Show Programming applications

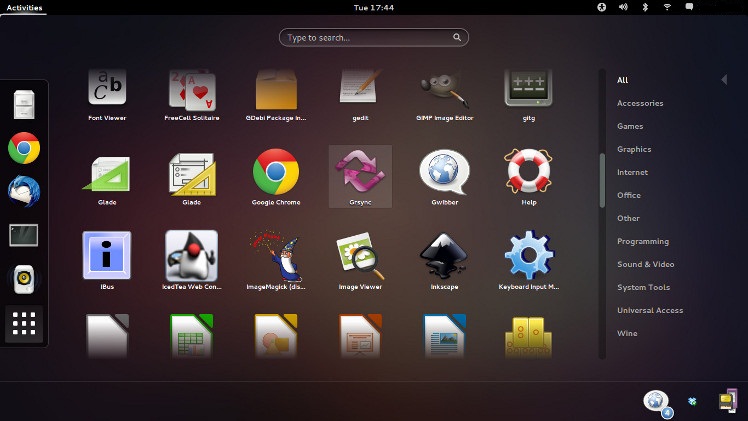[643, 241]
